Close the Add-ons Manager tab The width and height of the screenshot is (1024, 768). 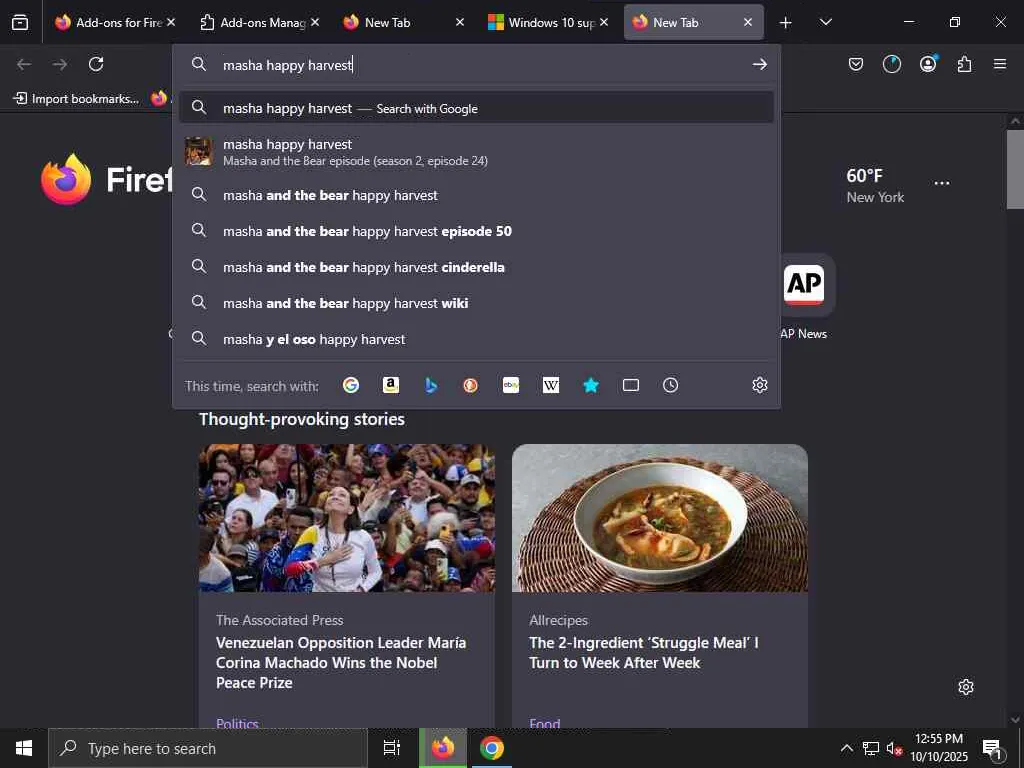[x=315, y=22]
